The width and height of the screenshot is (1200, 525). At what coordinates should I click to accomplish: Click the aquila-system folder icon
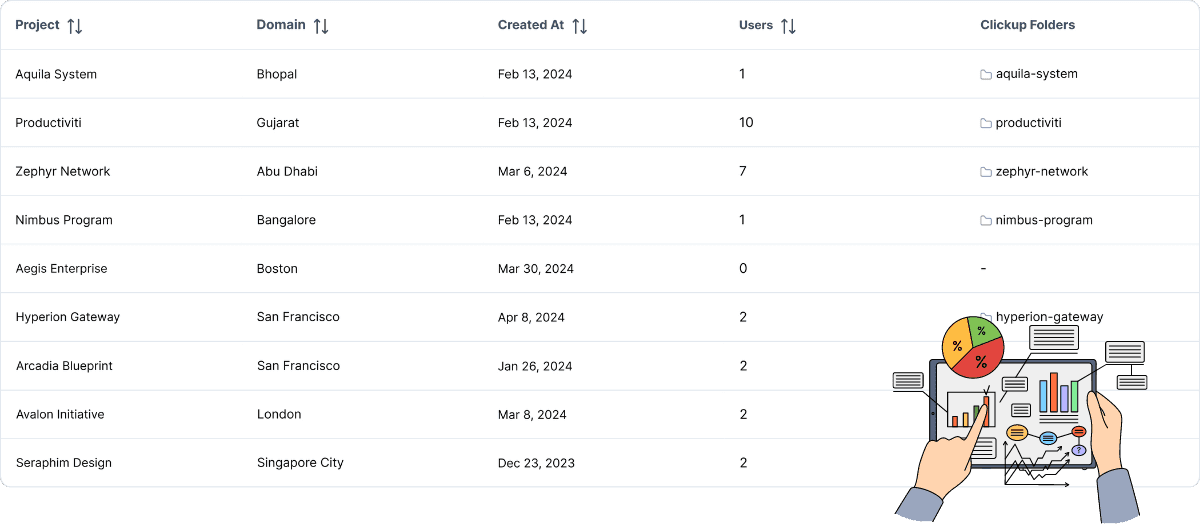(x=986, y=74)
